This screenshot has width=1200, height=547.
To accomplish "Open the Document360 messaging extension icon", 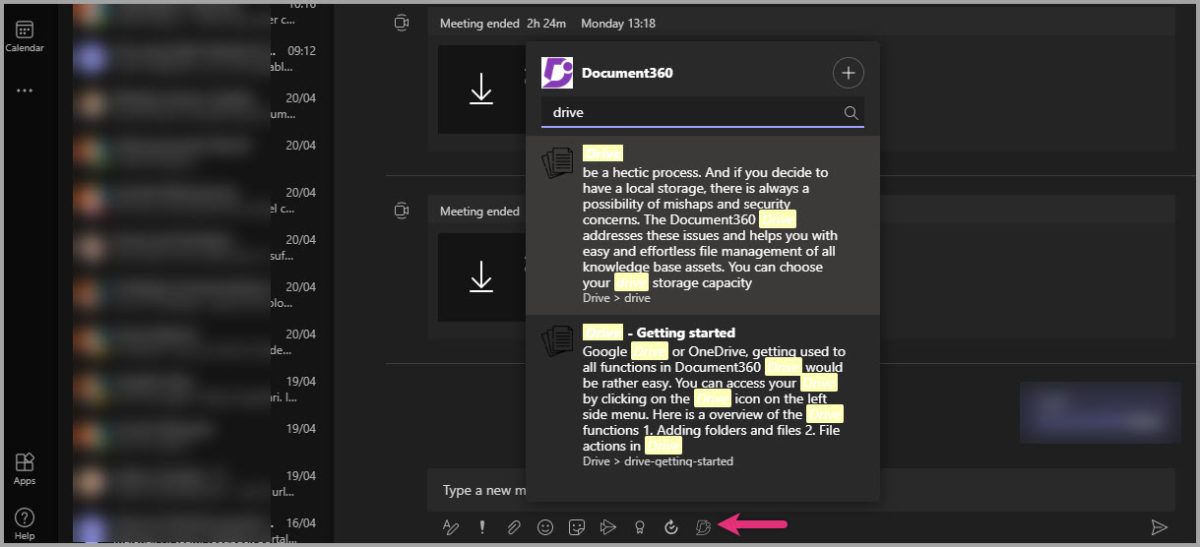I will point(703,527).
